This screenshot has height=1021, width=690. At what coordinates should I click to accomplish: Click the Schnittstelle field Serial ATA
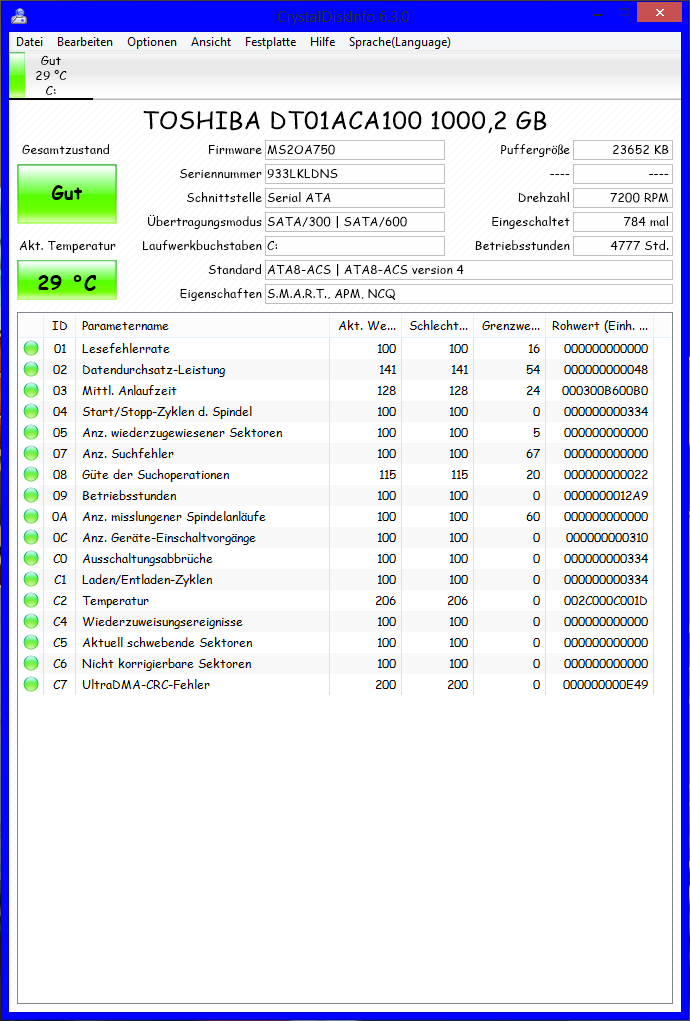355,198
